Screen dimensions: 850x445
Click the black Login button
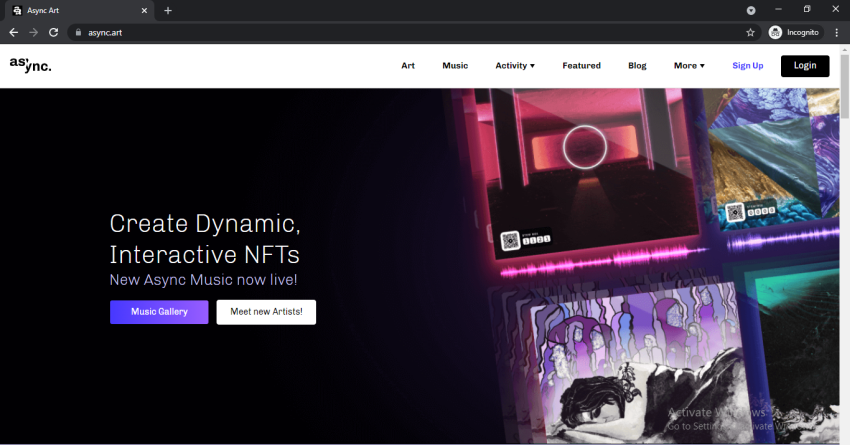(x=805, y=66)
